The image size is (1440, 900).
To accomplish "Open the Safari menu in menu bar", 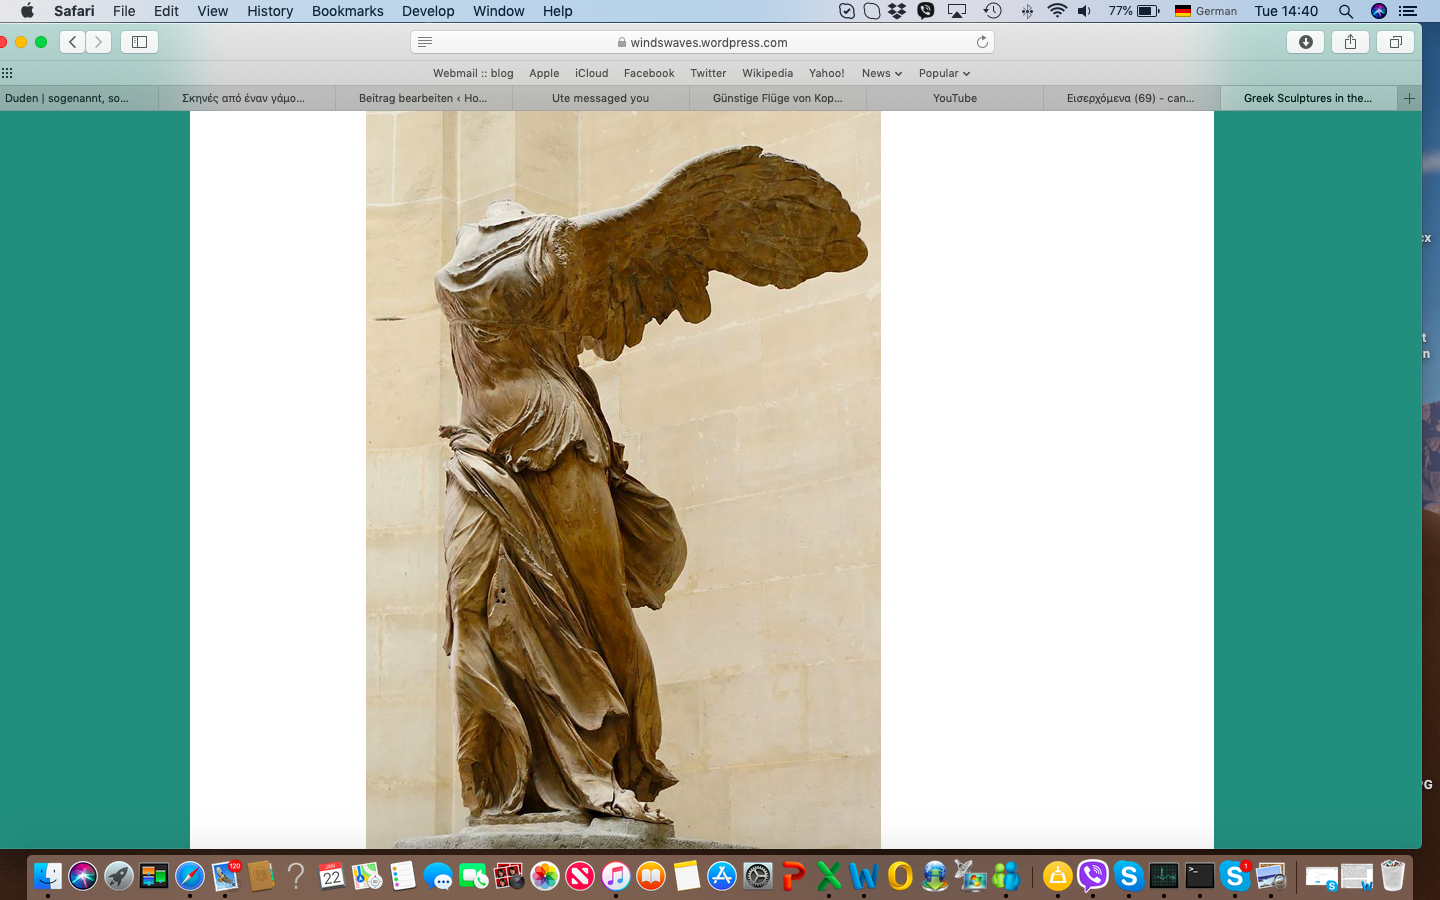I will click(74, 11).
